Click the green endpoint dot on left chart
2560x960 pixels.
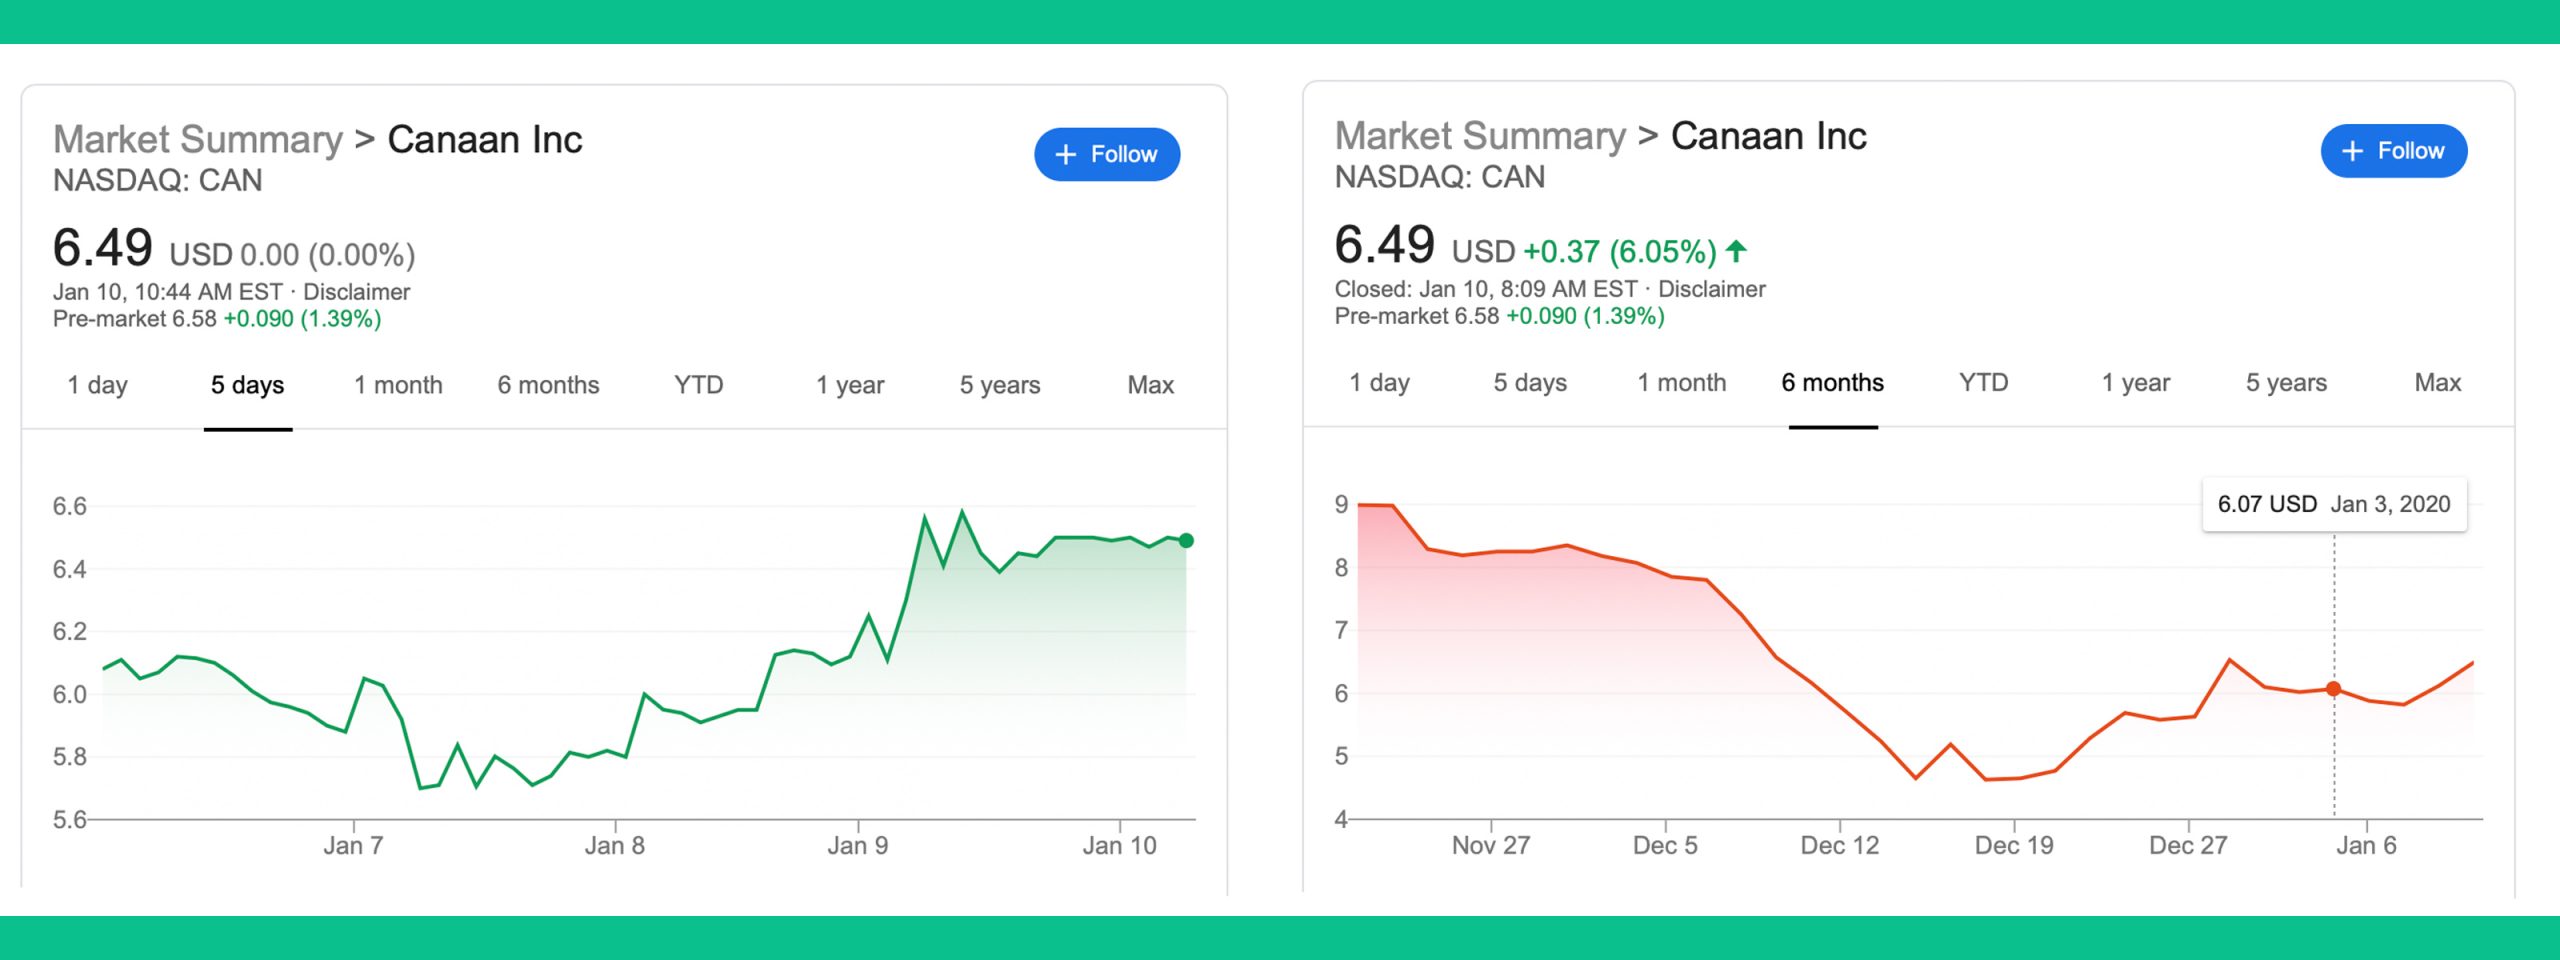(x=1186, y=540)
